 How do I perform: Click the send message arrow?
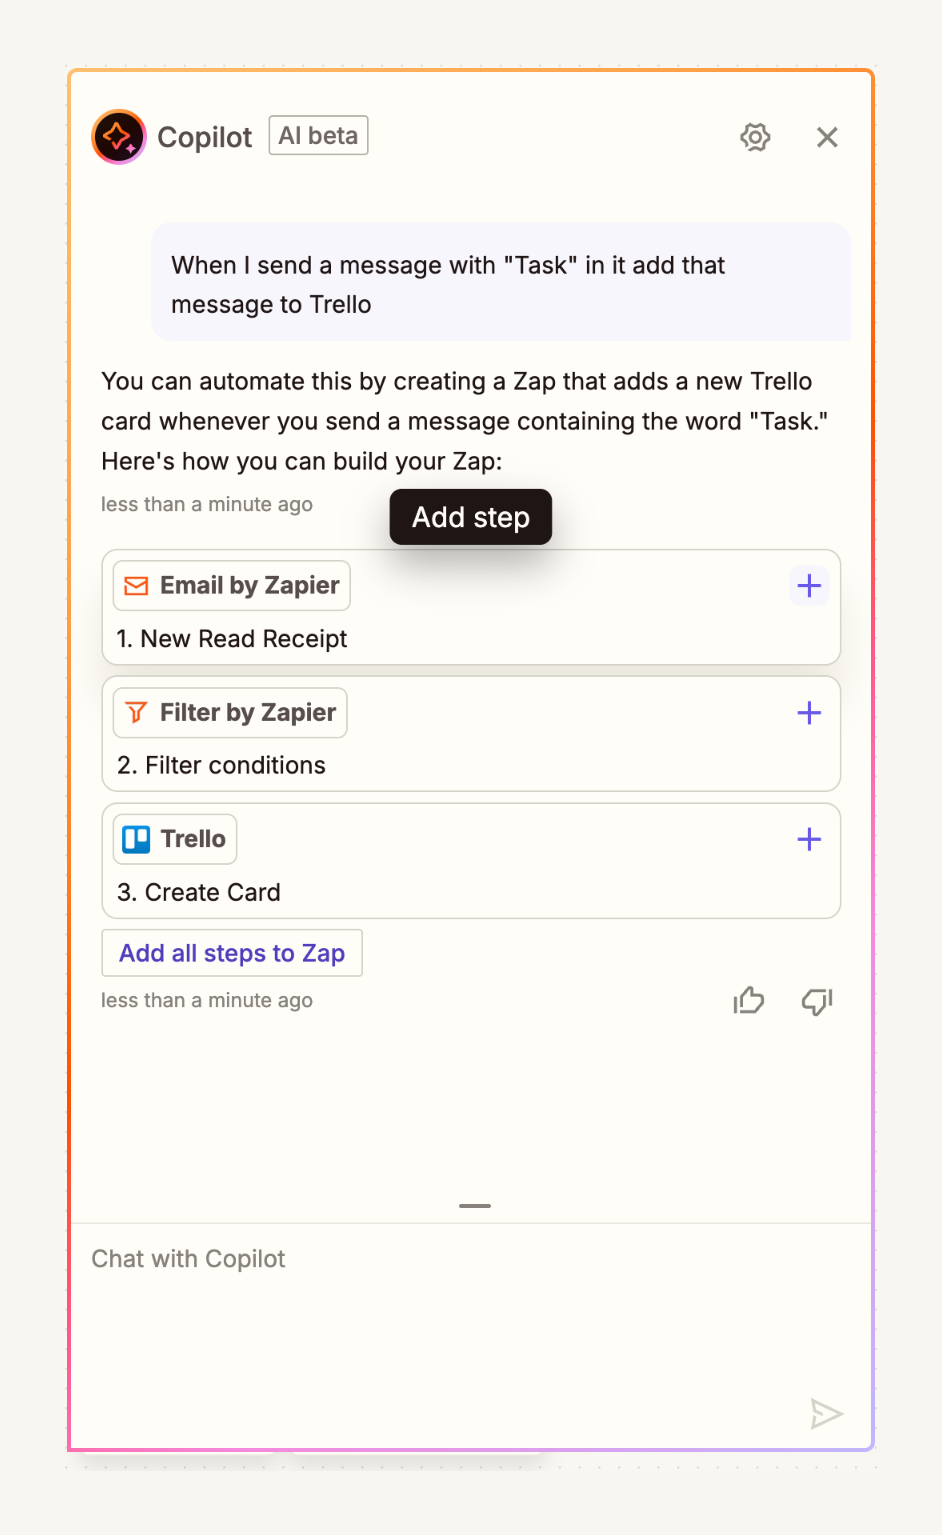coord(826,1414)
